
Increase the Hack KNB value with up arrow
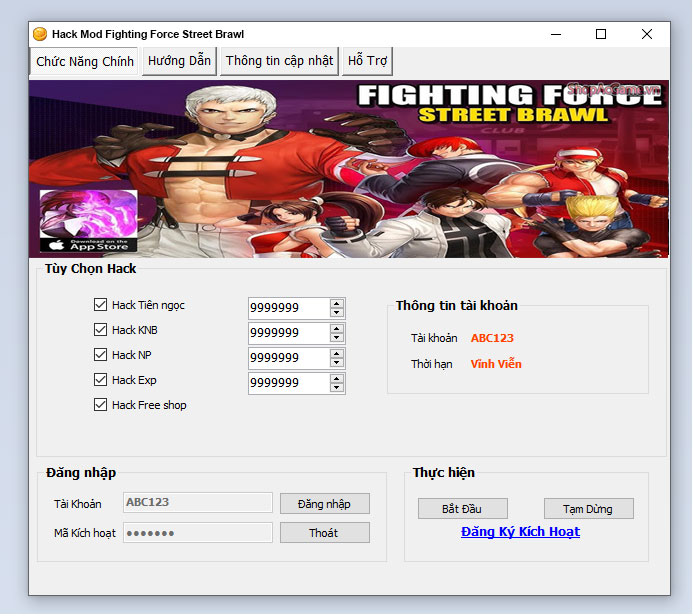[337, 328]
